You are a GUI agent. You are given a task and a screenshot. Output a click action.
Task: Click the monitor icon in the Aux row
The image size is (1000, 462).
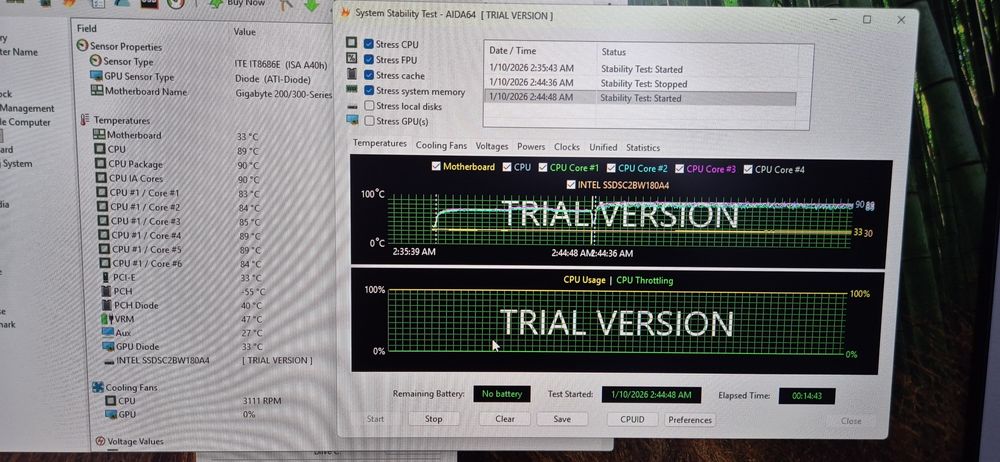click(x=108, y=332)
